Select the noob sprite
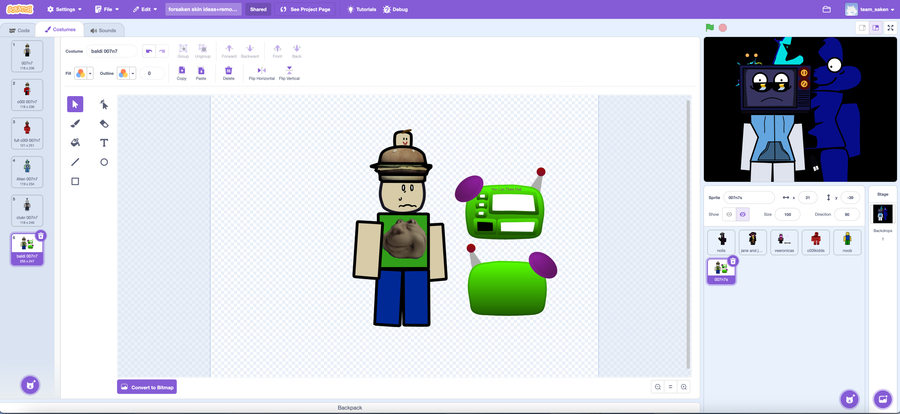The image size is (900, 414). click(x=847, y=242)
